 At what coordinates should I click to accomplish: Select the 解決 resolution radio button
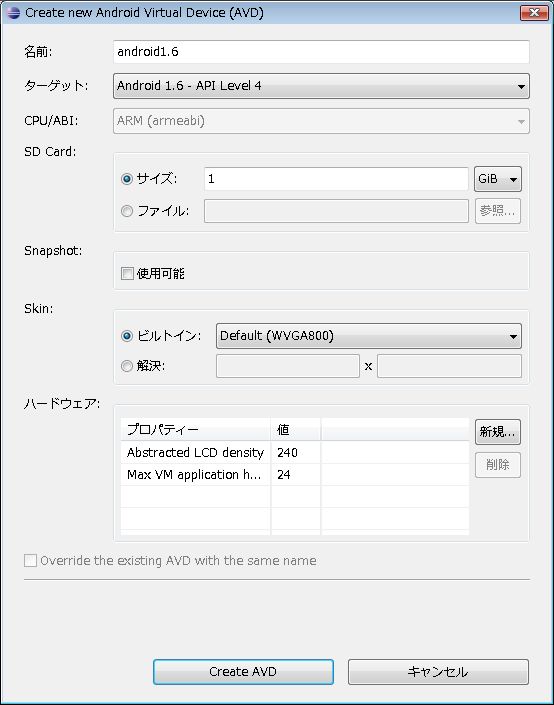pos(127,366)
